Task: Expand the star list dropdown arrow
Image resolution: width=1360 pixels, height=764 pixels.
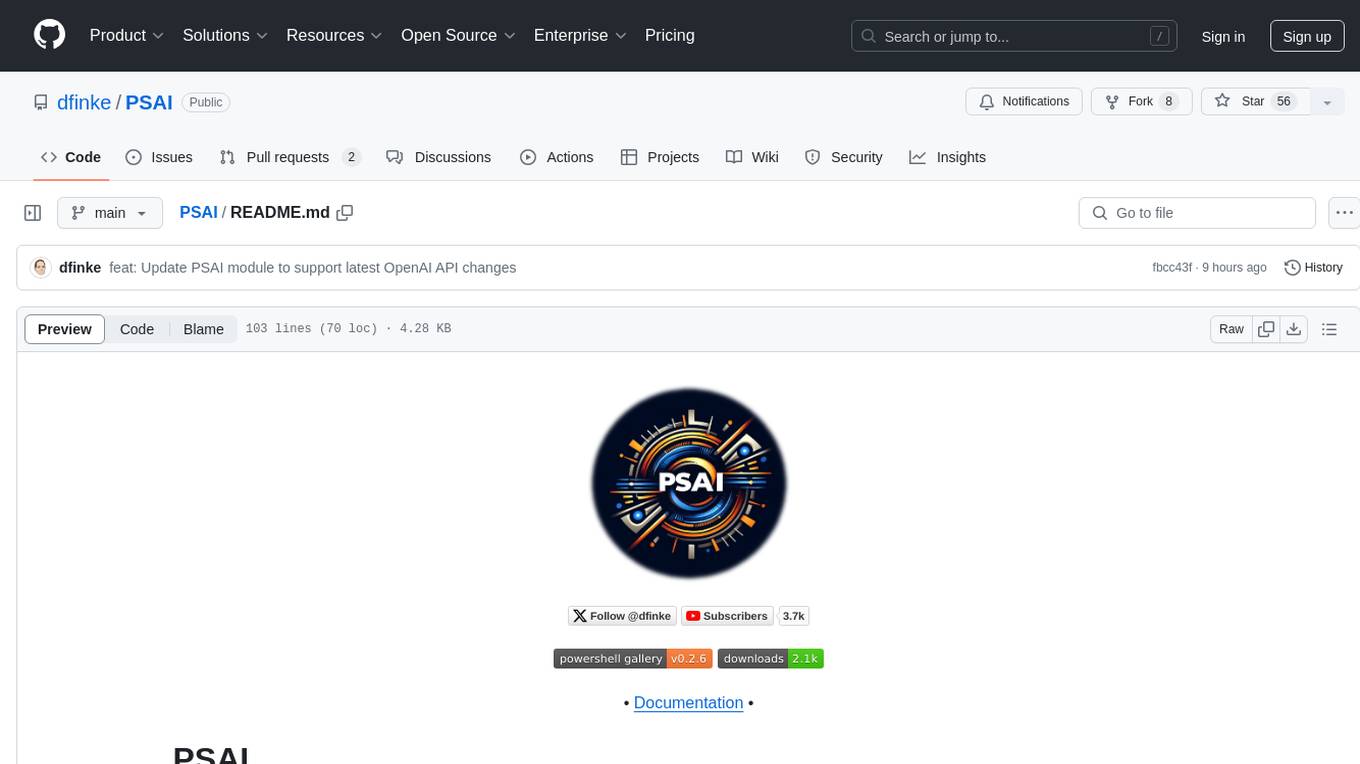Action: click(1327, 102)
